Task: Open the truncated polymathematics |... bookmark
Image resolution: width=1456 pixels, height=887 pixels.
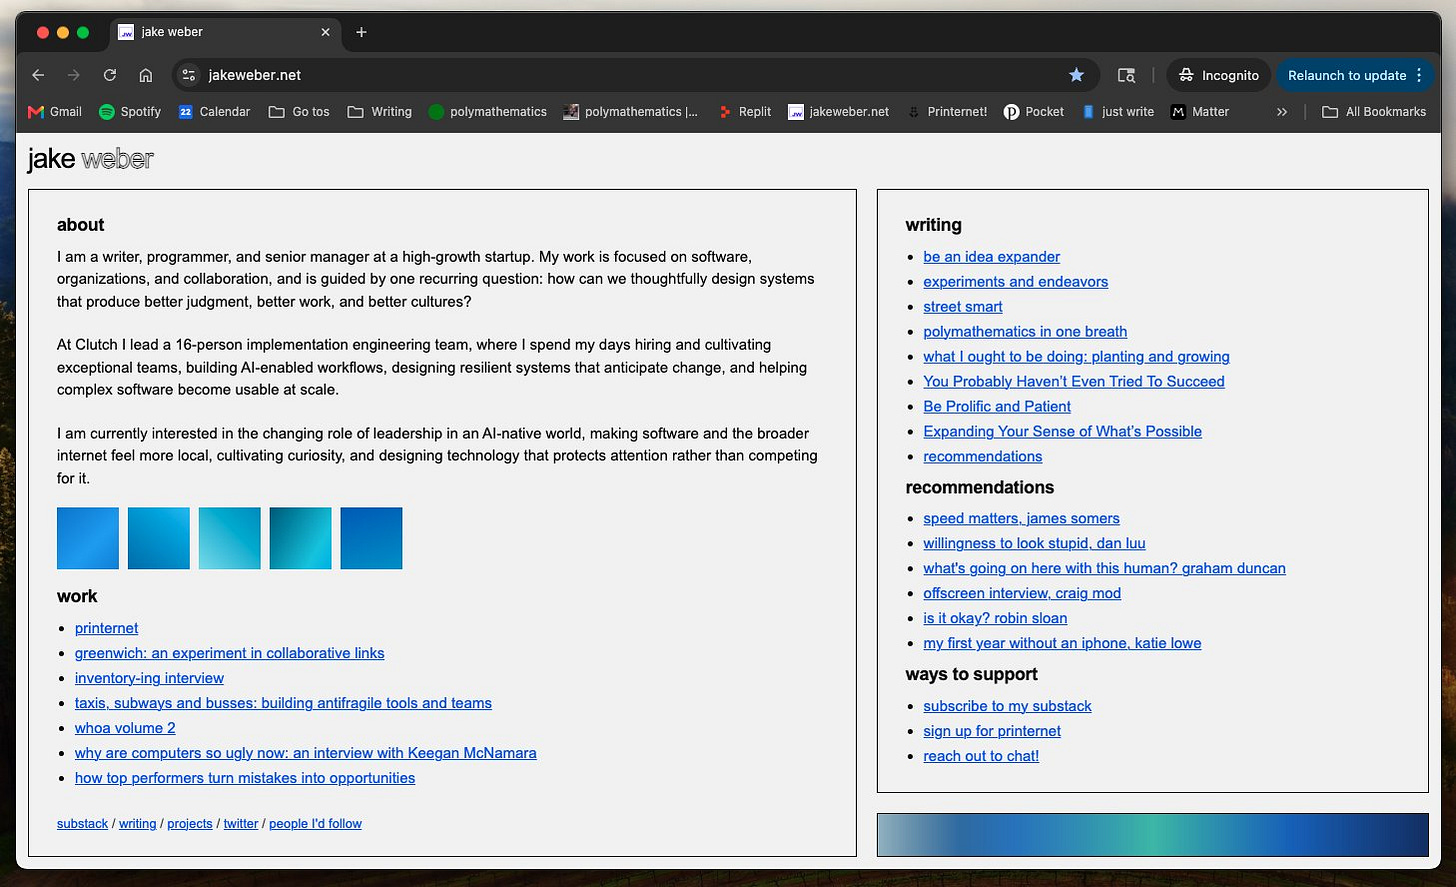Action: (x=630, y=112)
